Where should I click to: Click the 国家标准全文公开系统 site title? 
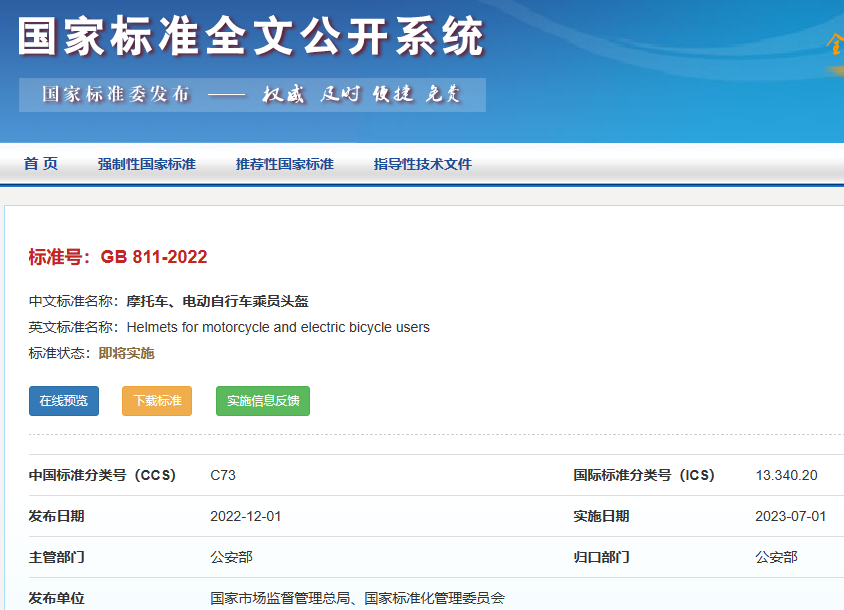251,38
